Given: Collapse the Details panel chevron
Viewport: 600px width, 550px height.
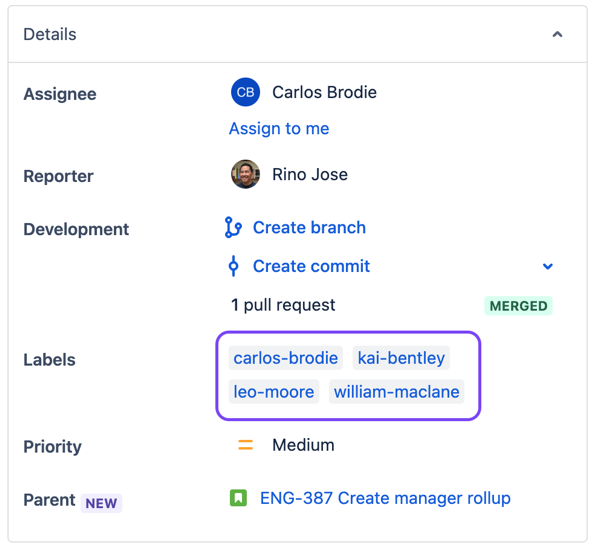Looking at the screenshot, I should tap(557, 35).
